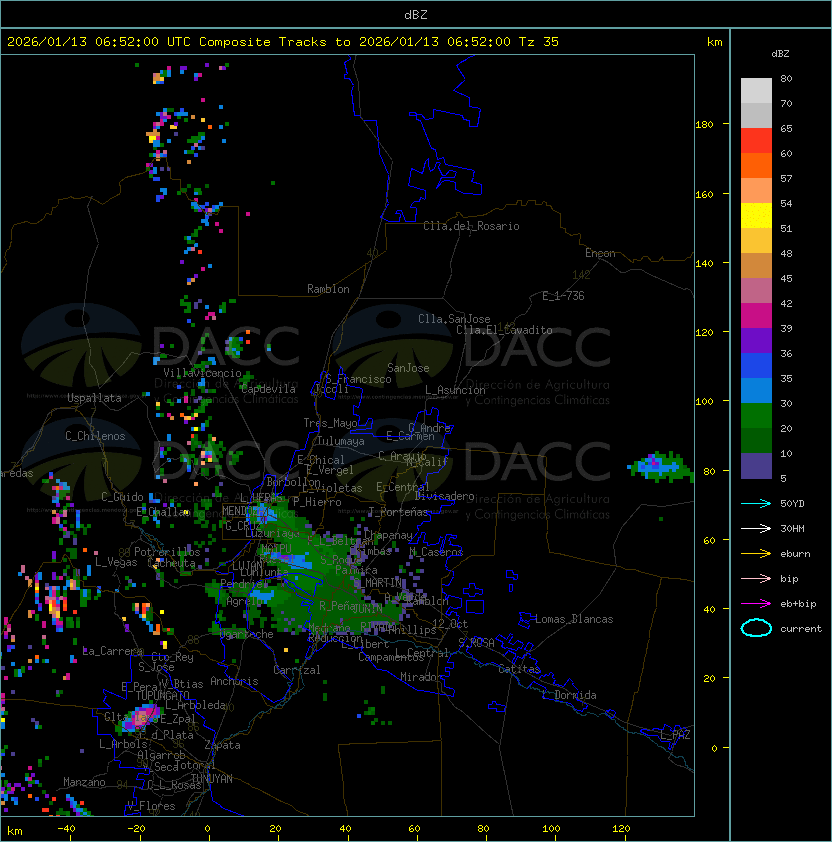Screen dimensions: 832x842
Task: Click the 'V_Flores' map label
Action: pyautogui.click(x=151, y=806)
